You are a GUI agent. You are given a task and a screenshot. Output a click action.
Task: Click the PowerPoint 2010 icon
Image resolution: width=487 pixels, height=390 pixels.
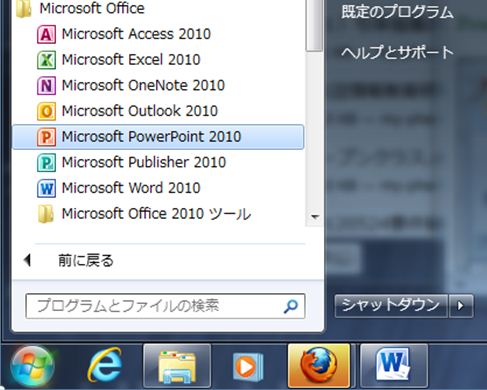click(x=46, y=137)
